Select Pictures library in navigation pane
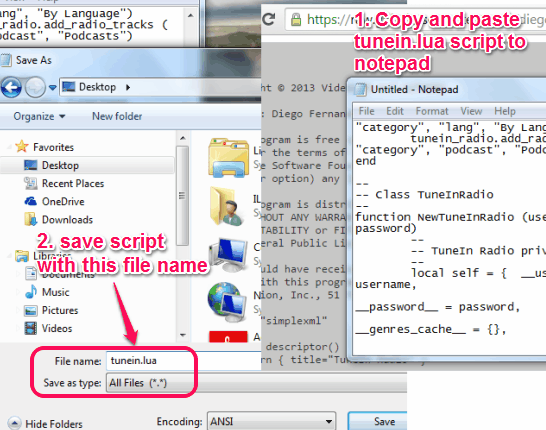 coord(60,310)
